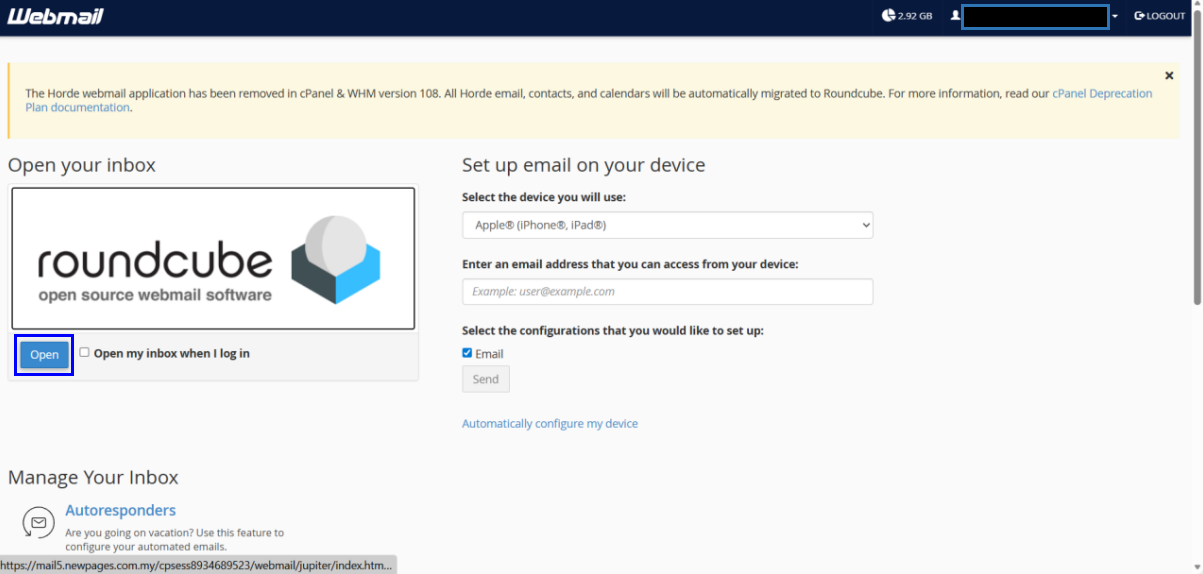
Task: Click the Send button
Action: 485,379
